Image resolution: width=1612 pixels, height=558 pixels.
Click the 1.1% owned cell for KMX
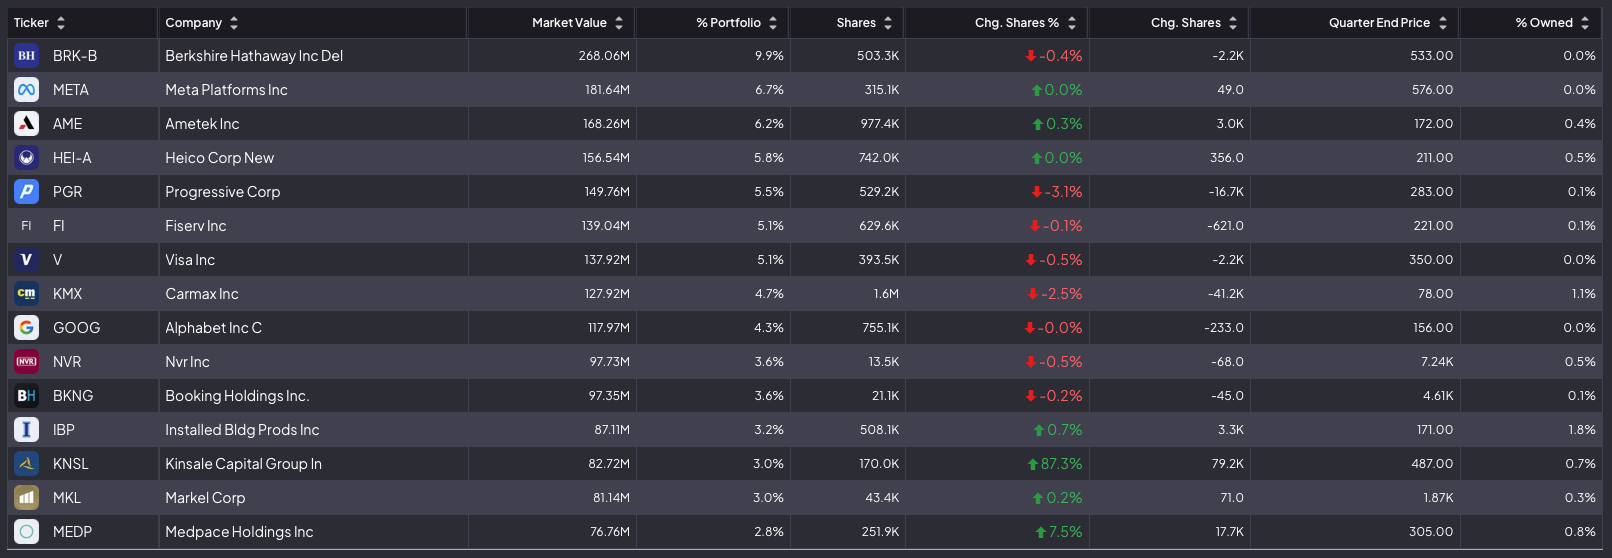coord(1583,294)
